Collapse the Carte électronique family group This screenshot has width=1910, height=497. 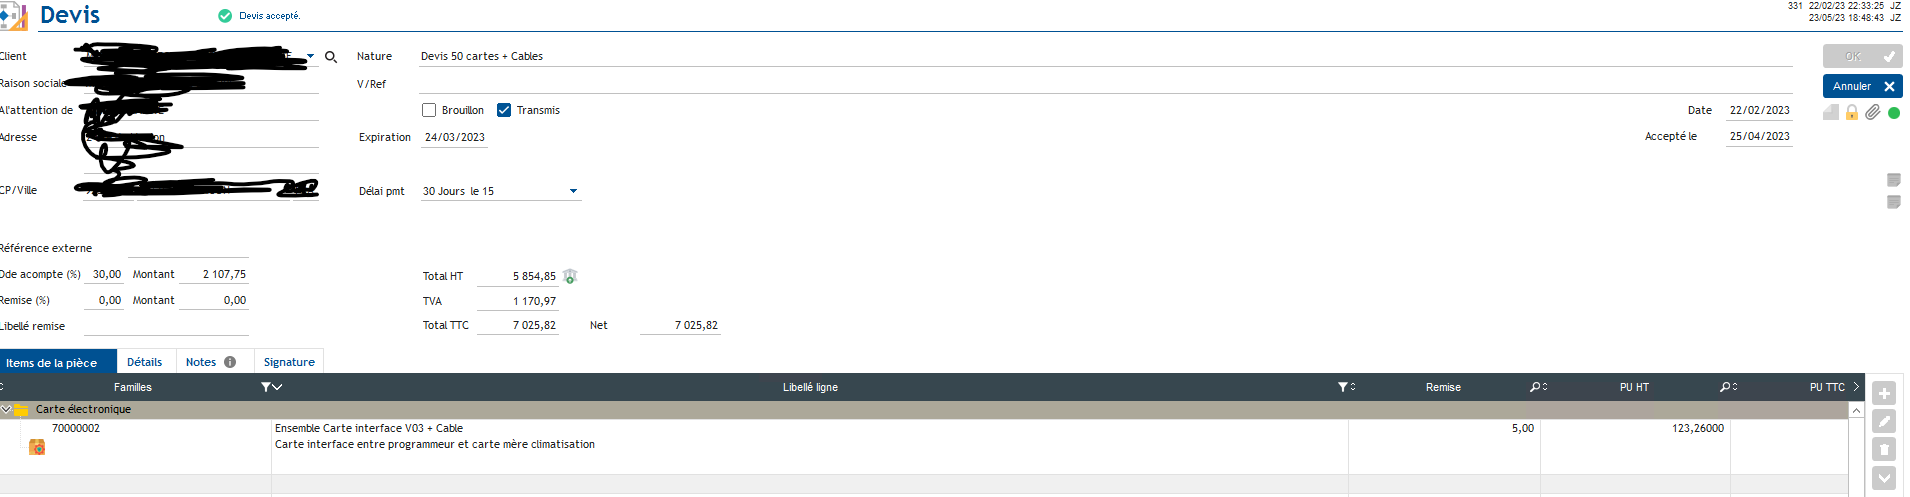point(6,409)
